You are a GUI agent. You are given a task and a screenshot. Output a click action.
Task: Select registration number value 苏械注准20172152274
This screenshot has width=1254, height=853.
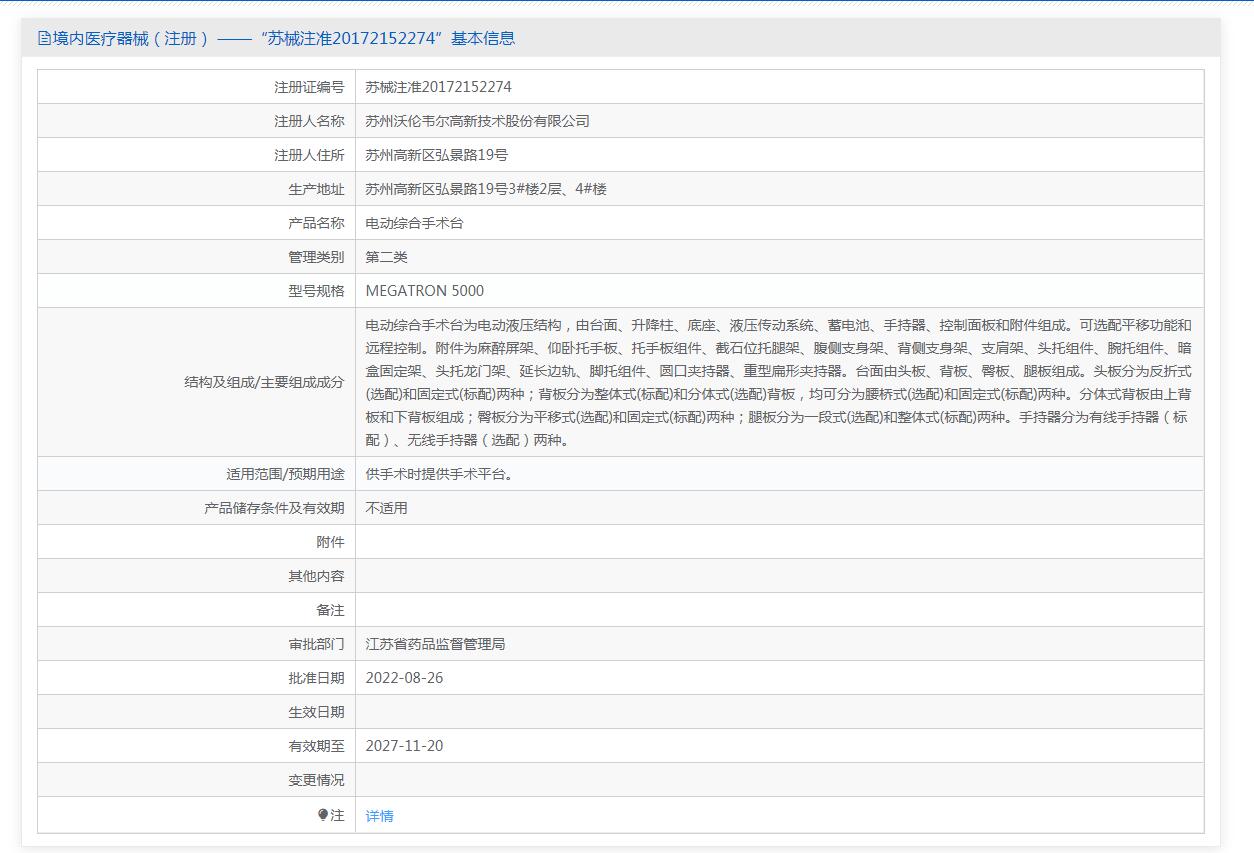pyautogui.click(x=438, y=87)
